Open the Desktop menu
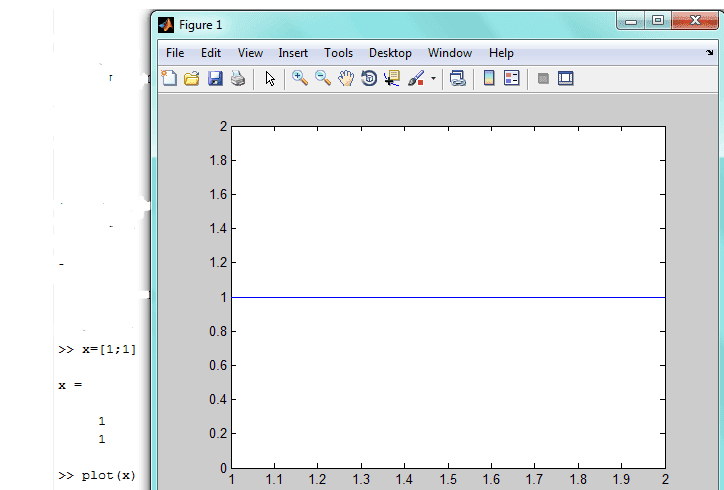The image size is (724, 490). (390, 53)
